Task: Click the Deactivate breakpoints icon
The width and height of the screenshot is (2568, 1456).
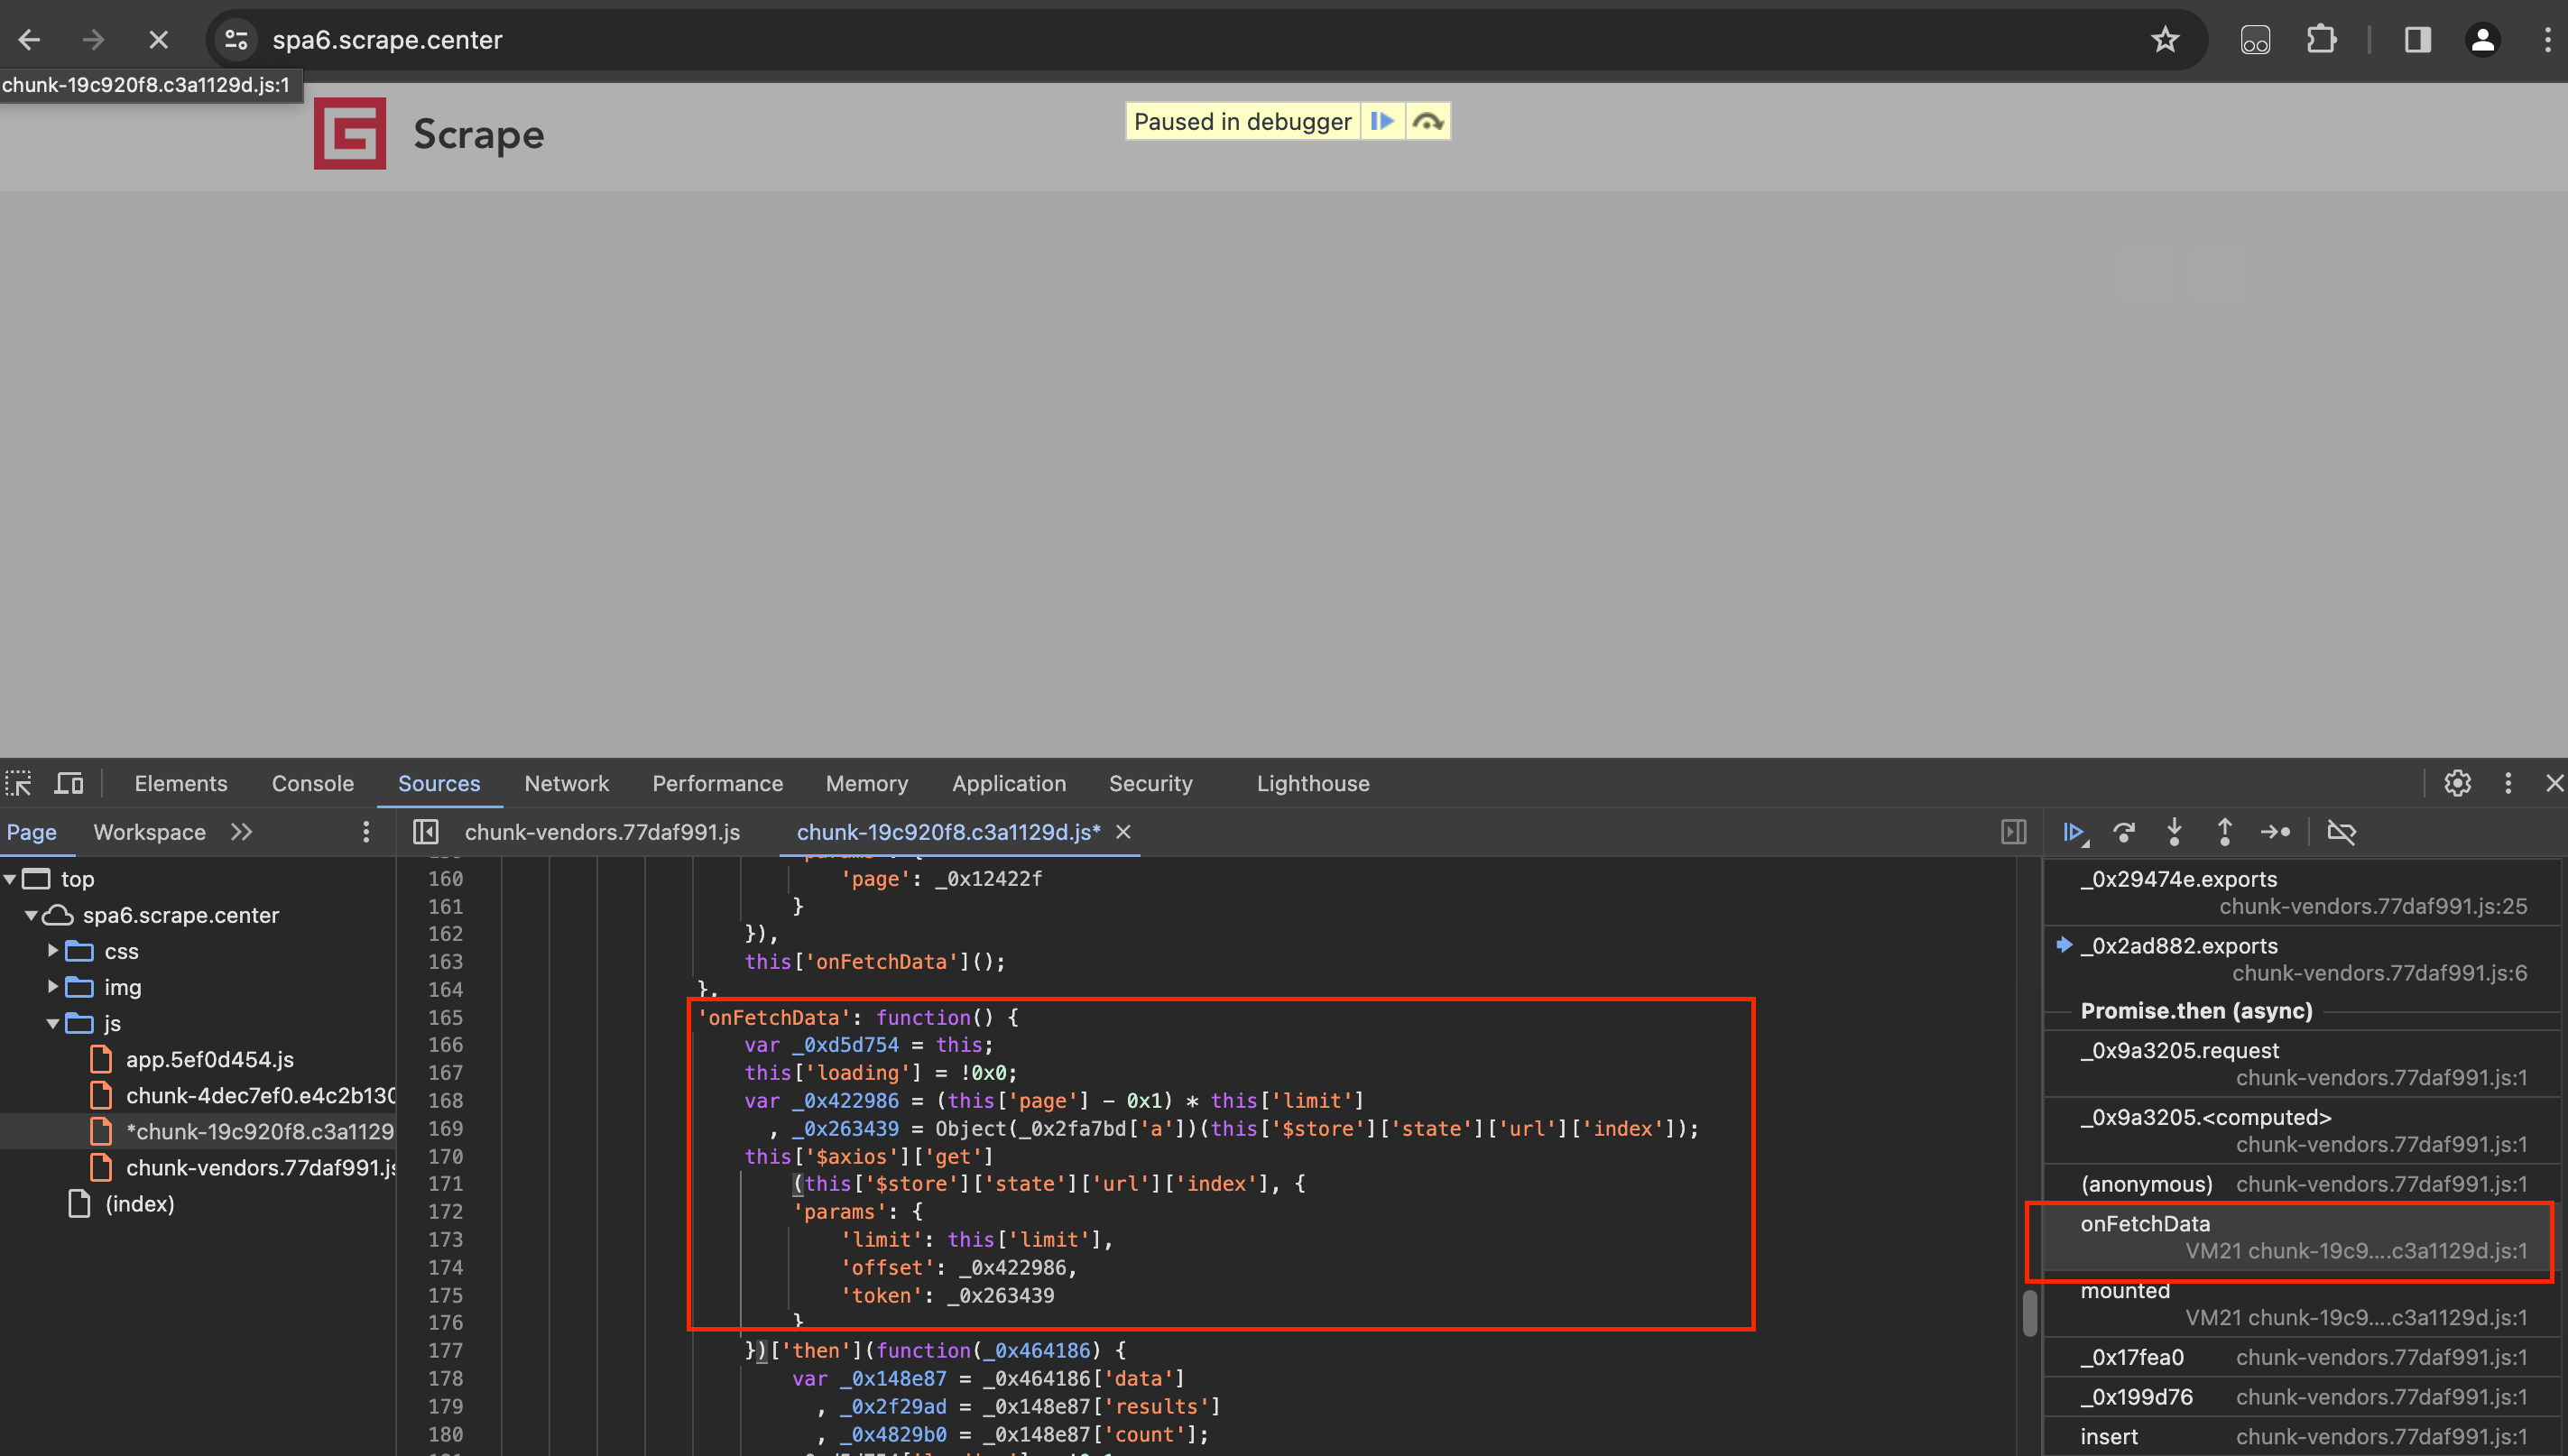Action: point(2341,830)
